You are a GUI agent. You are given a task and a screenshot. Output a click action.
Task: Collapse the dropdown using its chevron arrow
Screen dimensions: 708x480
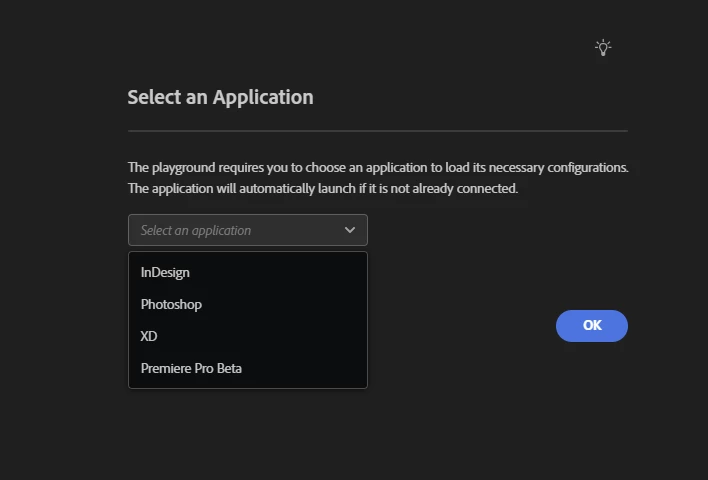350,230
